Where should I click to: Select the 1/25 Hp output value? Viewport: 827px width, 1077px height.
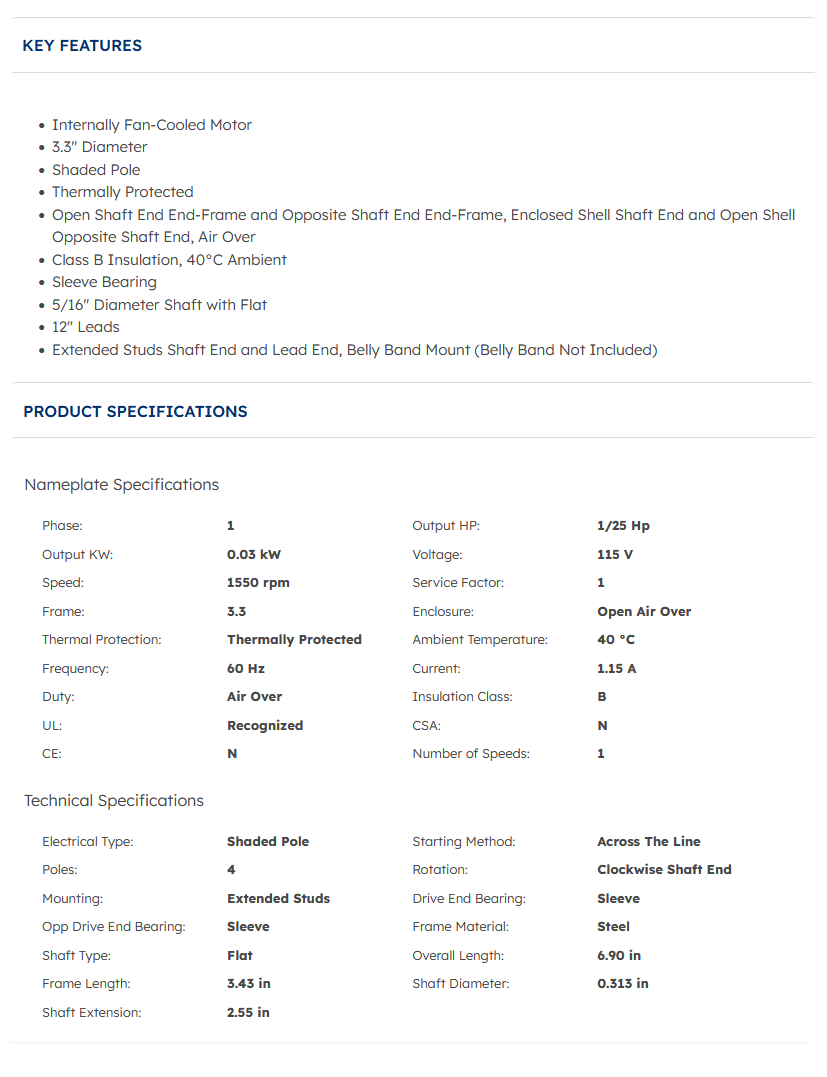coord(623,526)
